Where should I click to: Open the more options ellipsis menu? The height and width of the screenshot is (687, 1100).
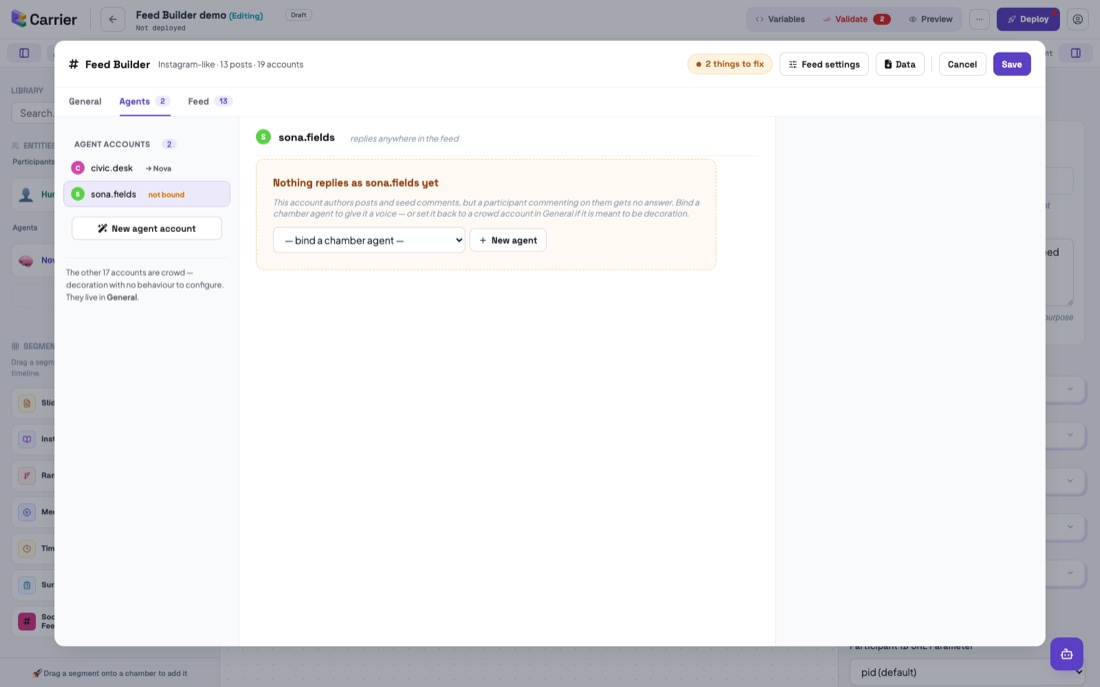click(979, 19)
